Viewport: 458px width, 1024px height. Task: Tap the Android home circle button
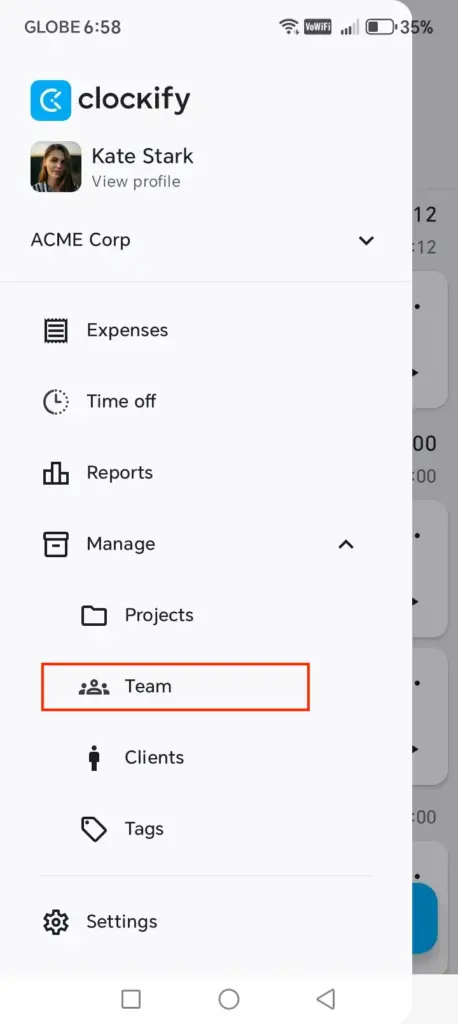pos(229,999)
